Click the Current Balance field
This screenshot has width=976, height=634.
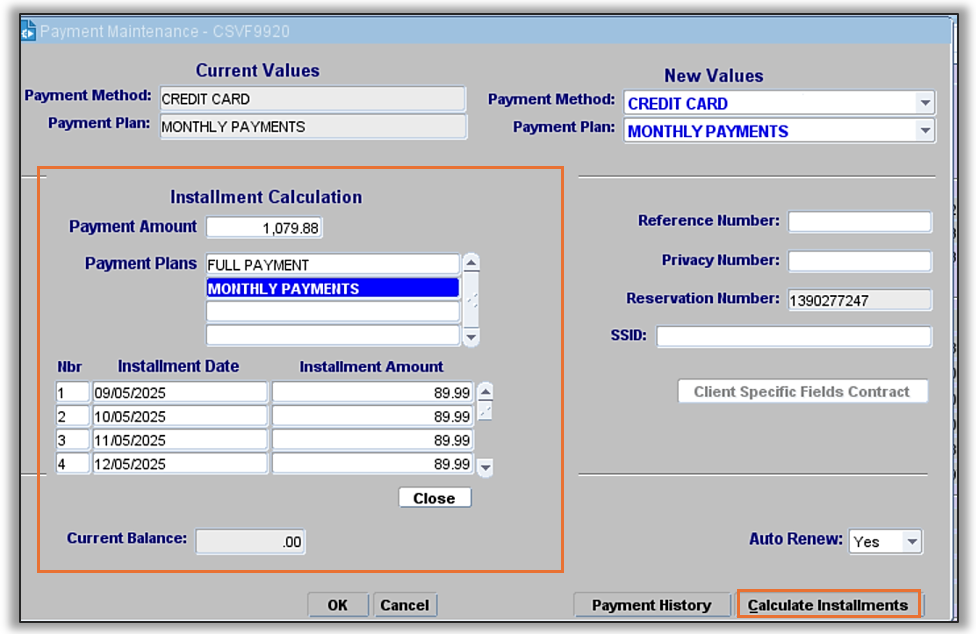click(250, 541)
